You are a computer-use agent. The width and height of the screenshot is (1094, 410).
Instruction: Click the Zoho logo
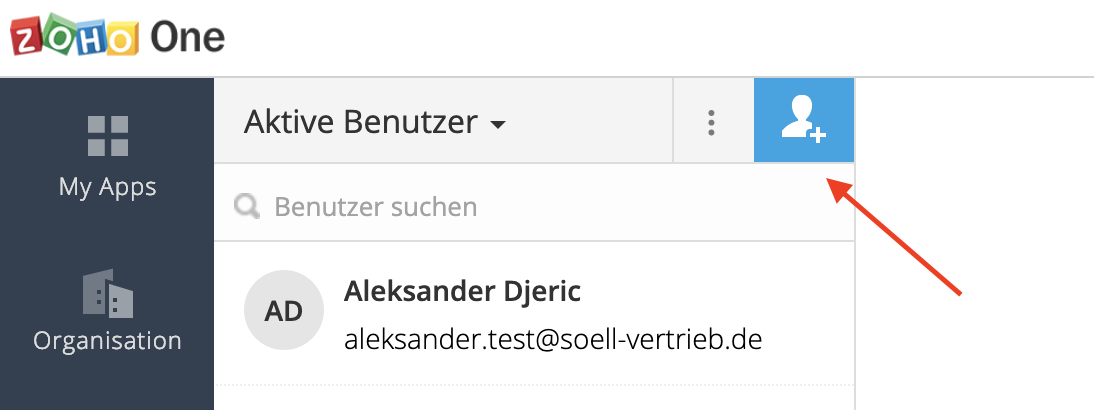75,38
